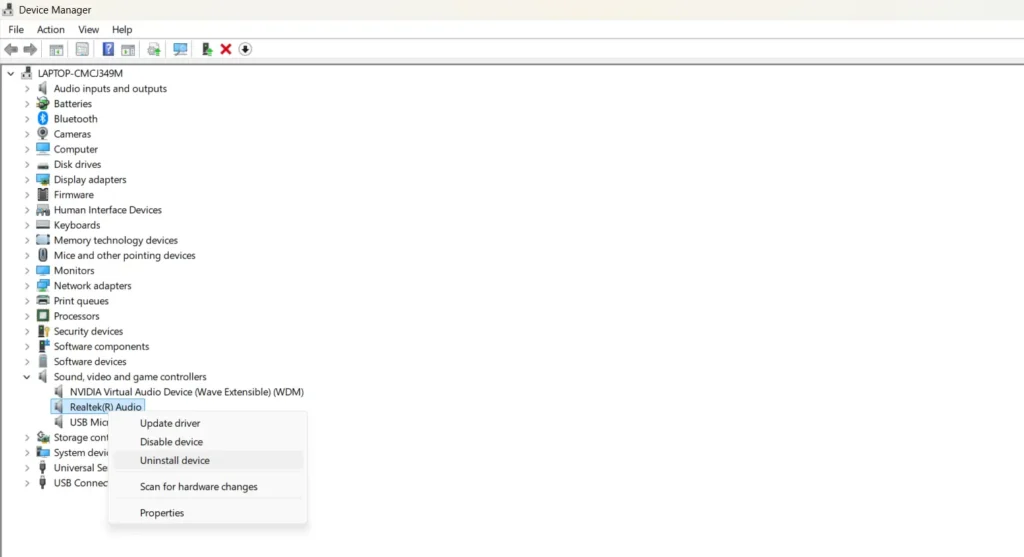This screenshot has height=557, width=1024.
Task: Open the File menu
Action: click(x=16, y=29)
